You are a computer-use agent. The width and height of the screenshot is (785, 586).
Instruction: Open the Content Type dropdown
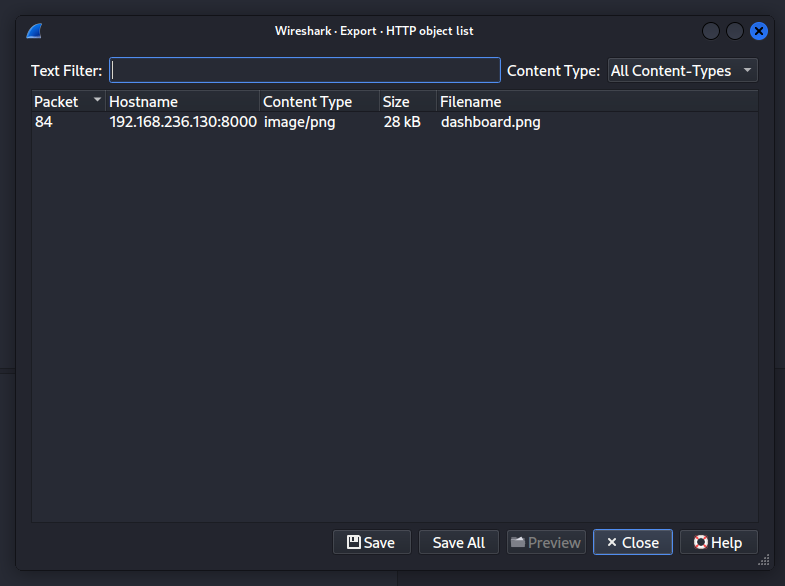(682, 70)
